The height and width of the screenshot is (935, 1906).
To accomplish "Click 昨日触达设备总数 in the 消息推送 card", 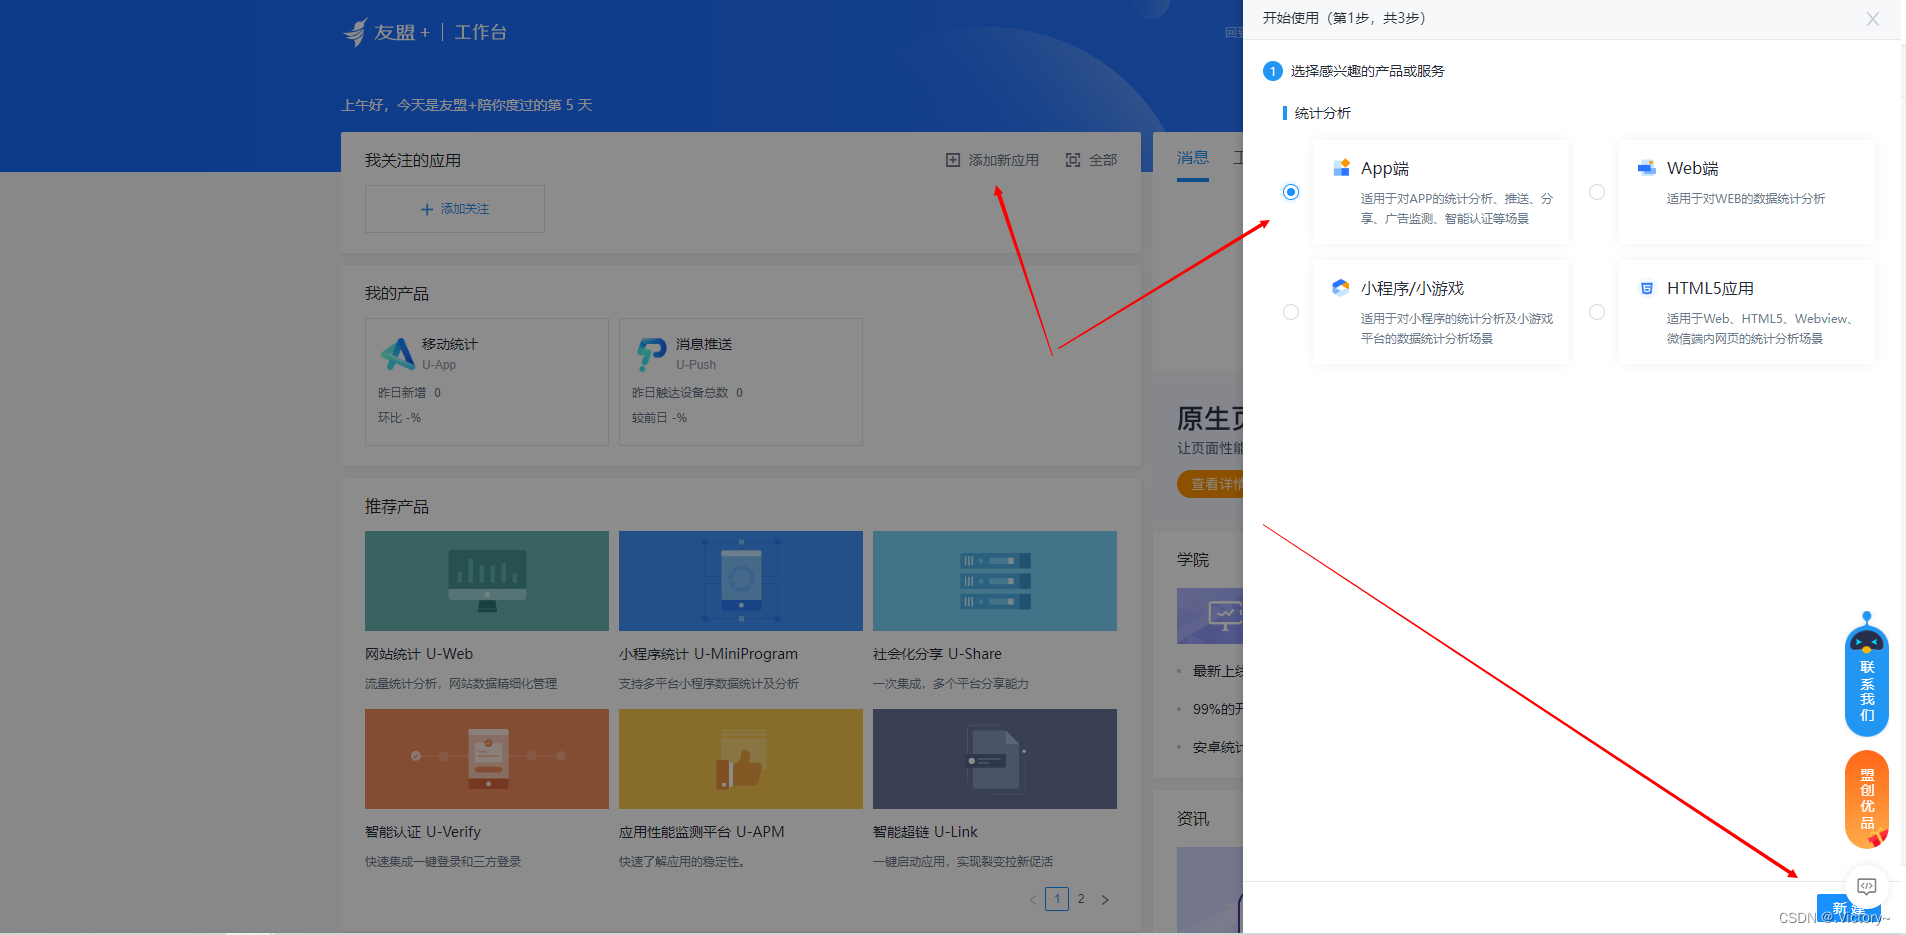I will tap(680, 393).
